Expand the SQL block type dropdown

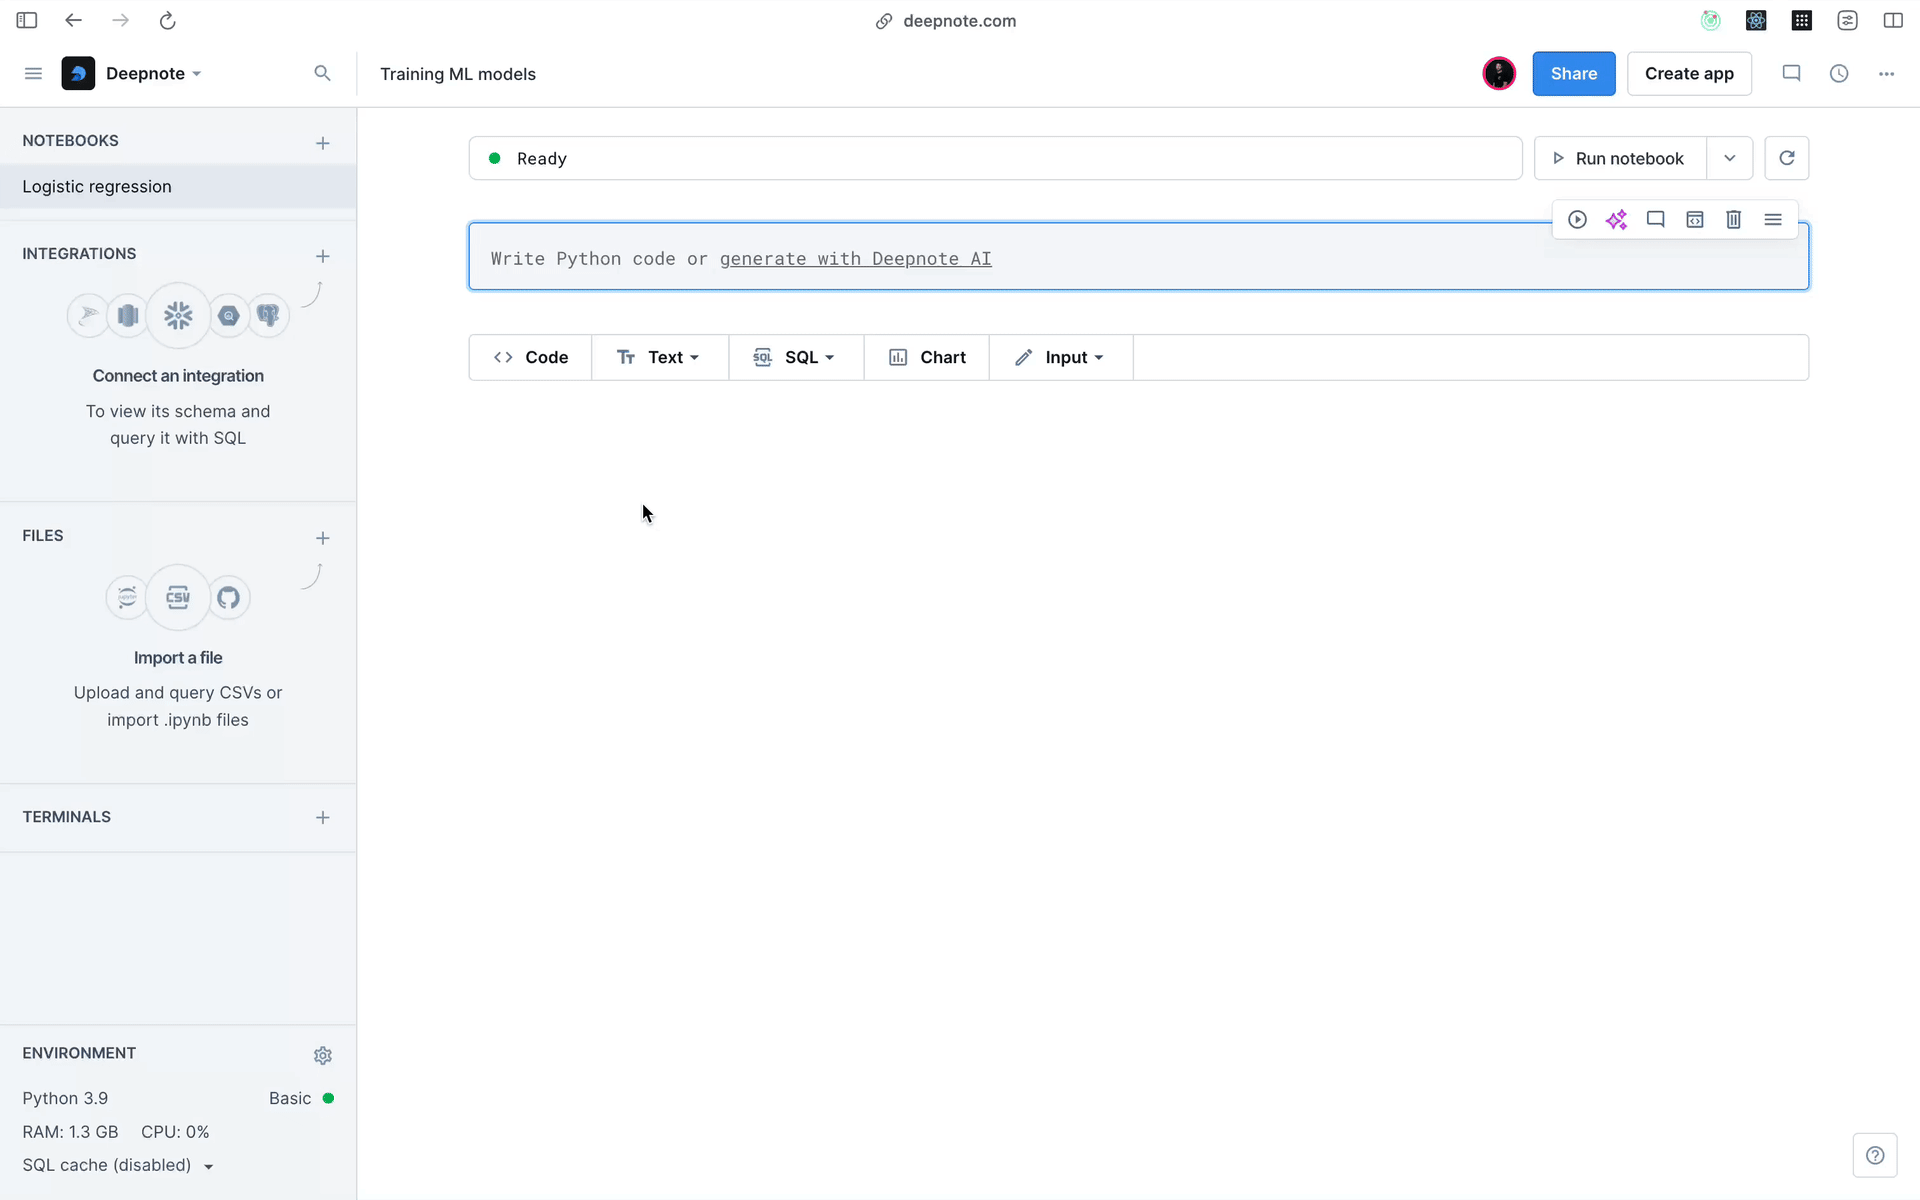[829, 357]
